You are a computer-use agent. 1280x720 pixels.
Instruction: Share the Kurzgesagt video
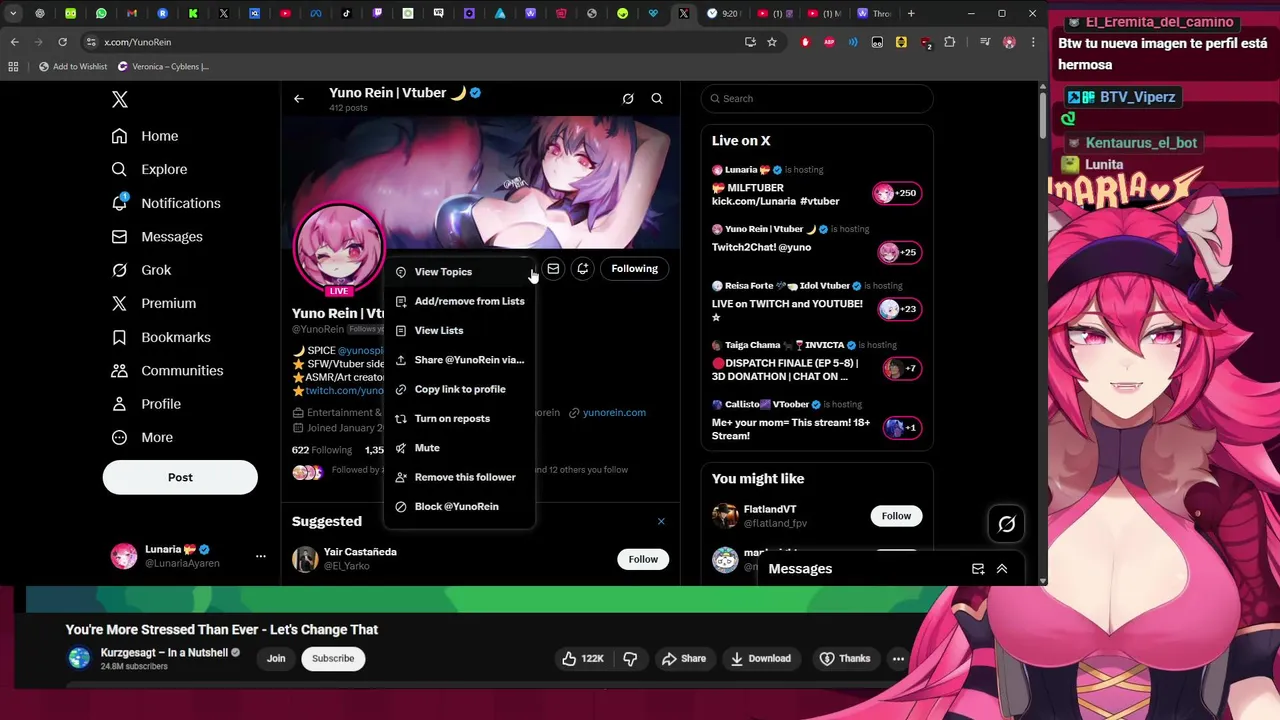tap(684, 658)
